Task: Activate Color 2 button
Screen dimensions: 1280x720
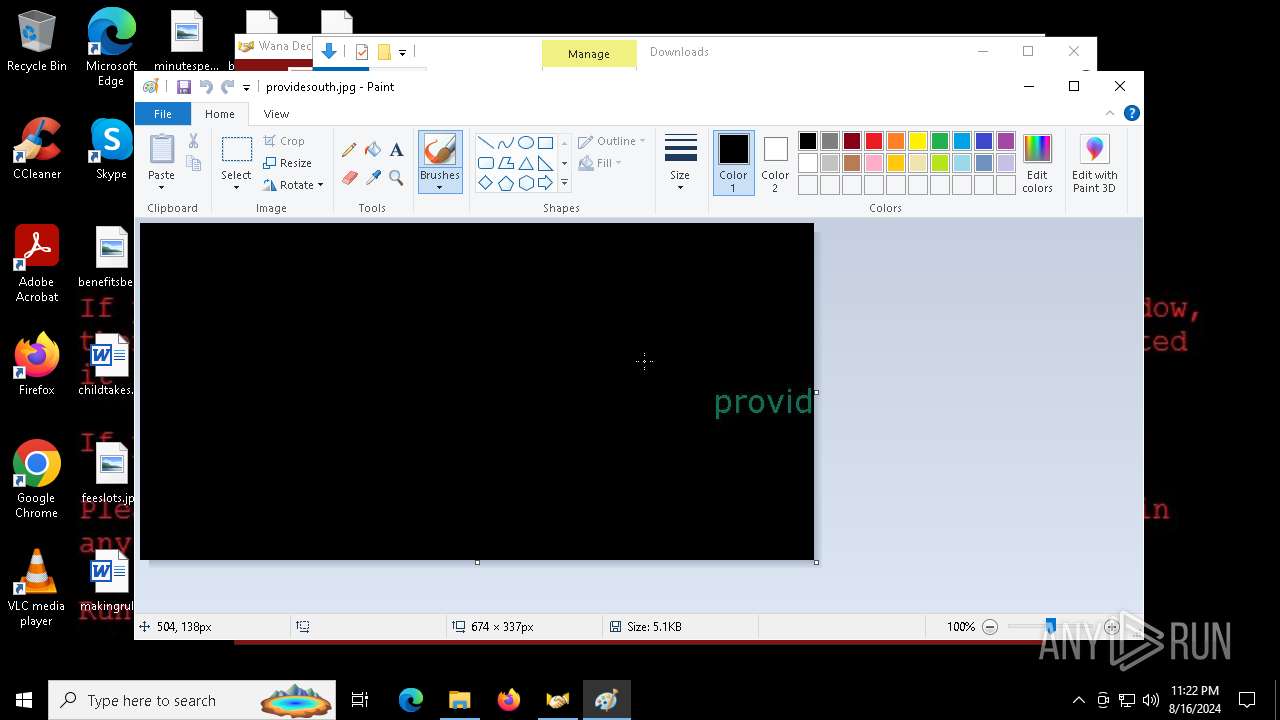Action: click(775, 163)
